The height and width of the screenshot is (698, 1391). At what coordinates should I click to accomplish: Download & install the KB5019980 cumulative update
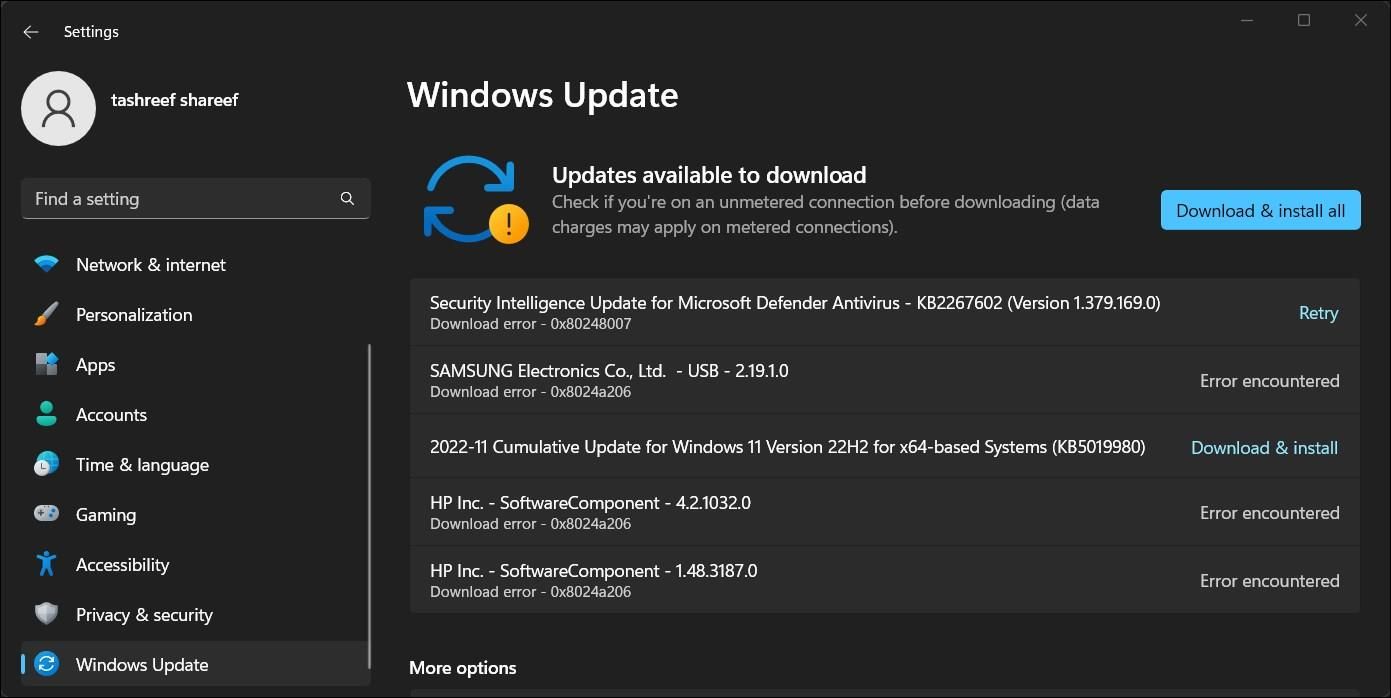tap(1264, 448)
